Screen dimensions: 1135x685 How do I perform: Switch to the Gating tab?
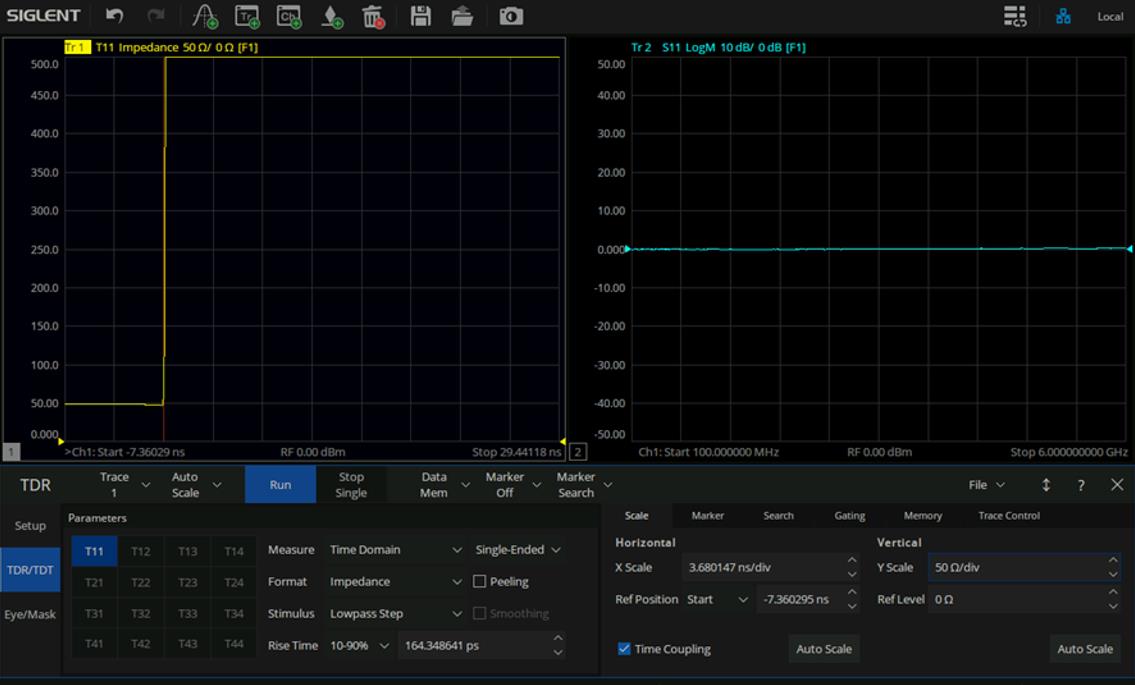coord(849,516)
